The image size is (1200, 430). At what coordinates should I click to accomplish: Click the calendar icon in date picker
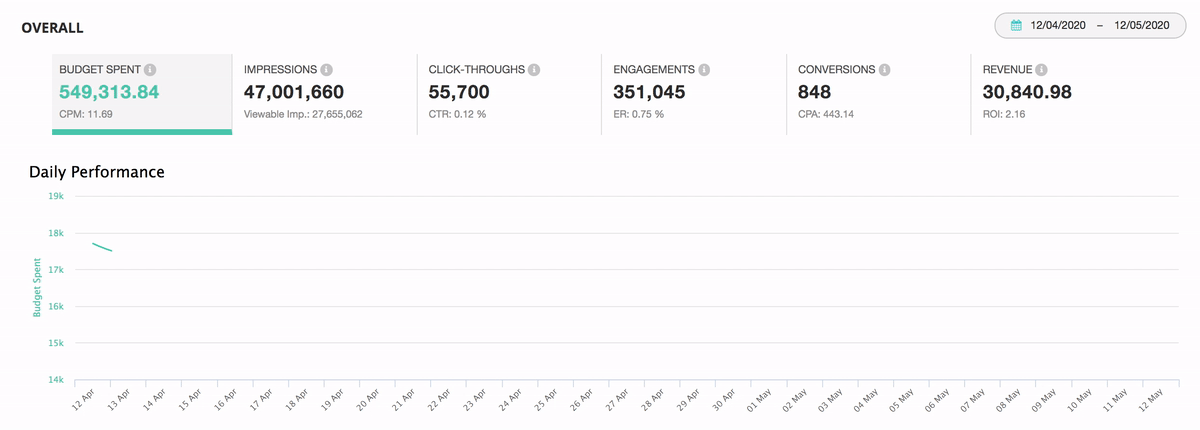pyautogui.click(x=1016, y=26)
